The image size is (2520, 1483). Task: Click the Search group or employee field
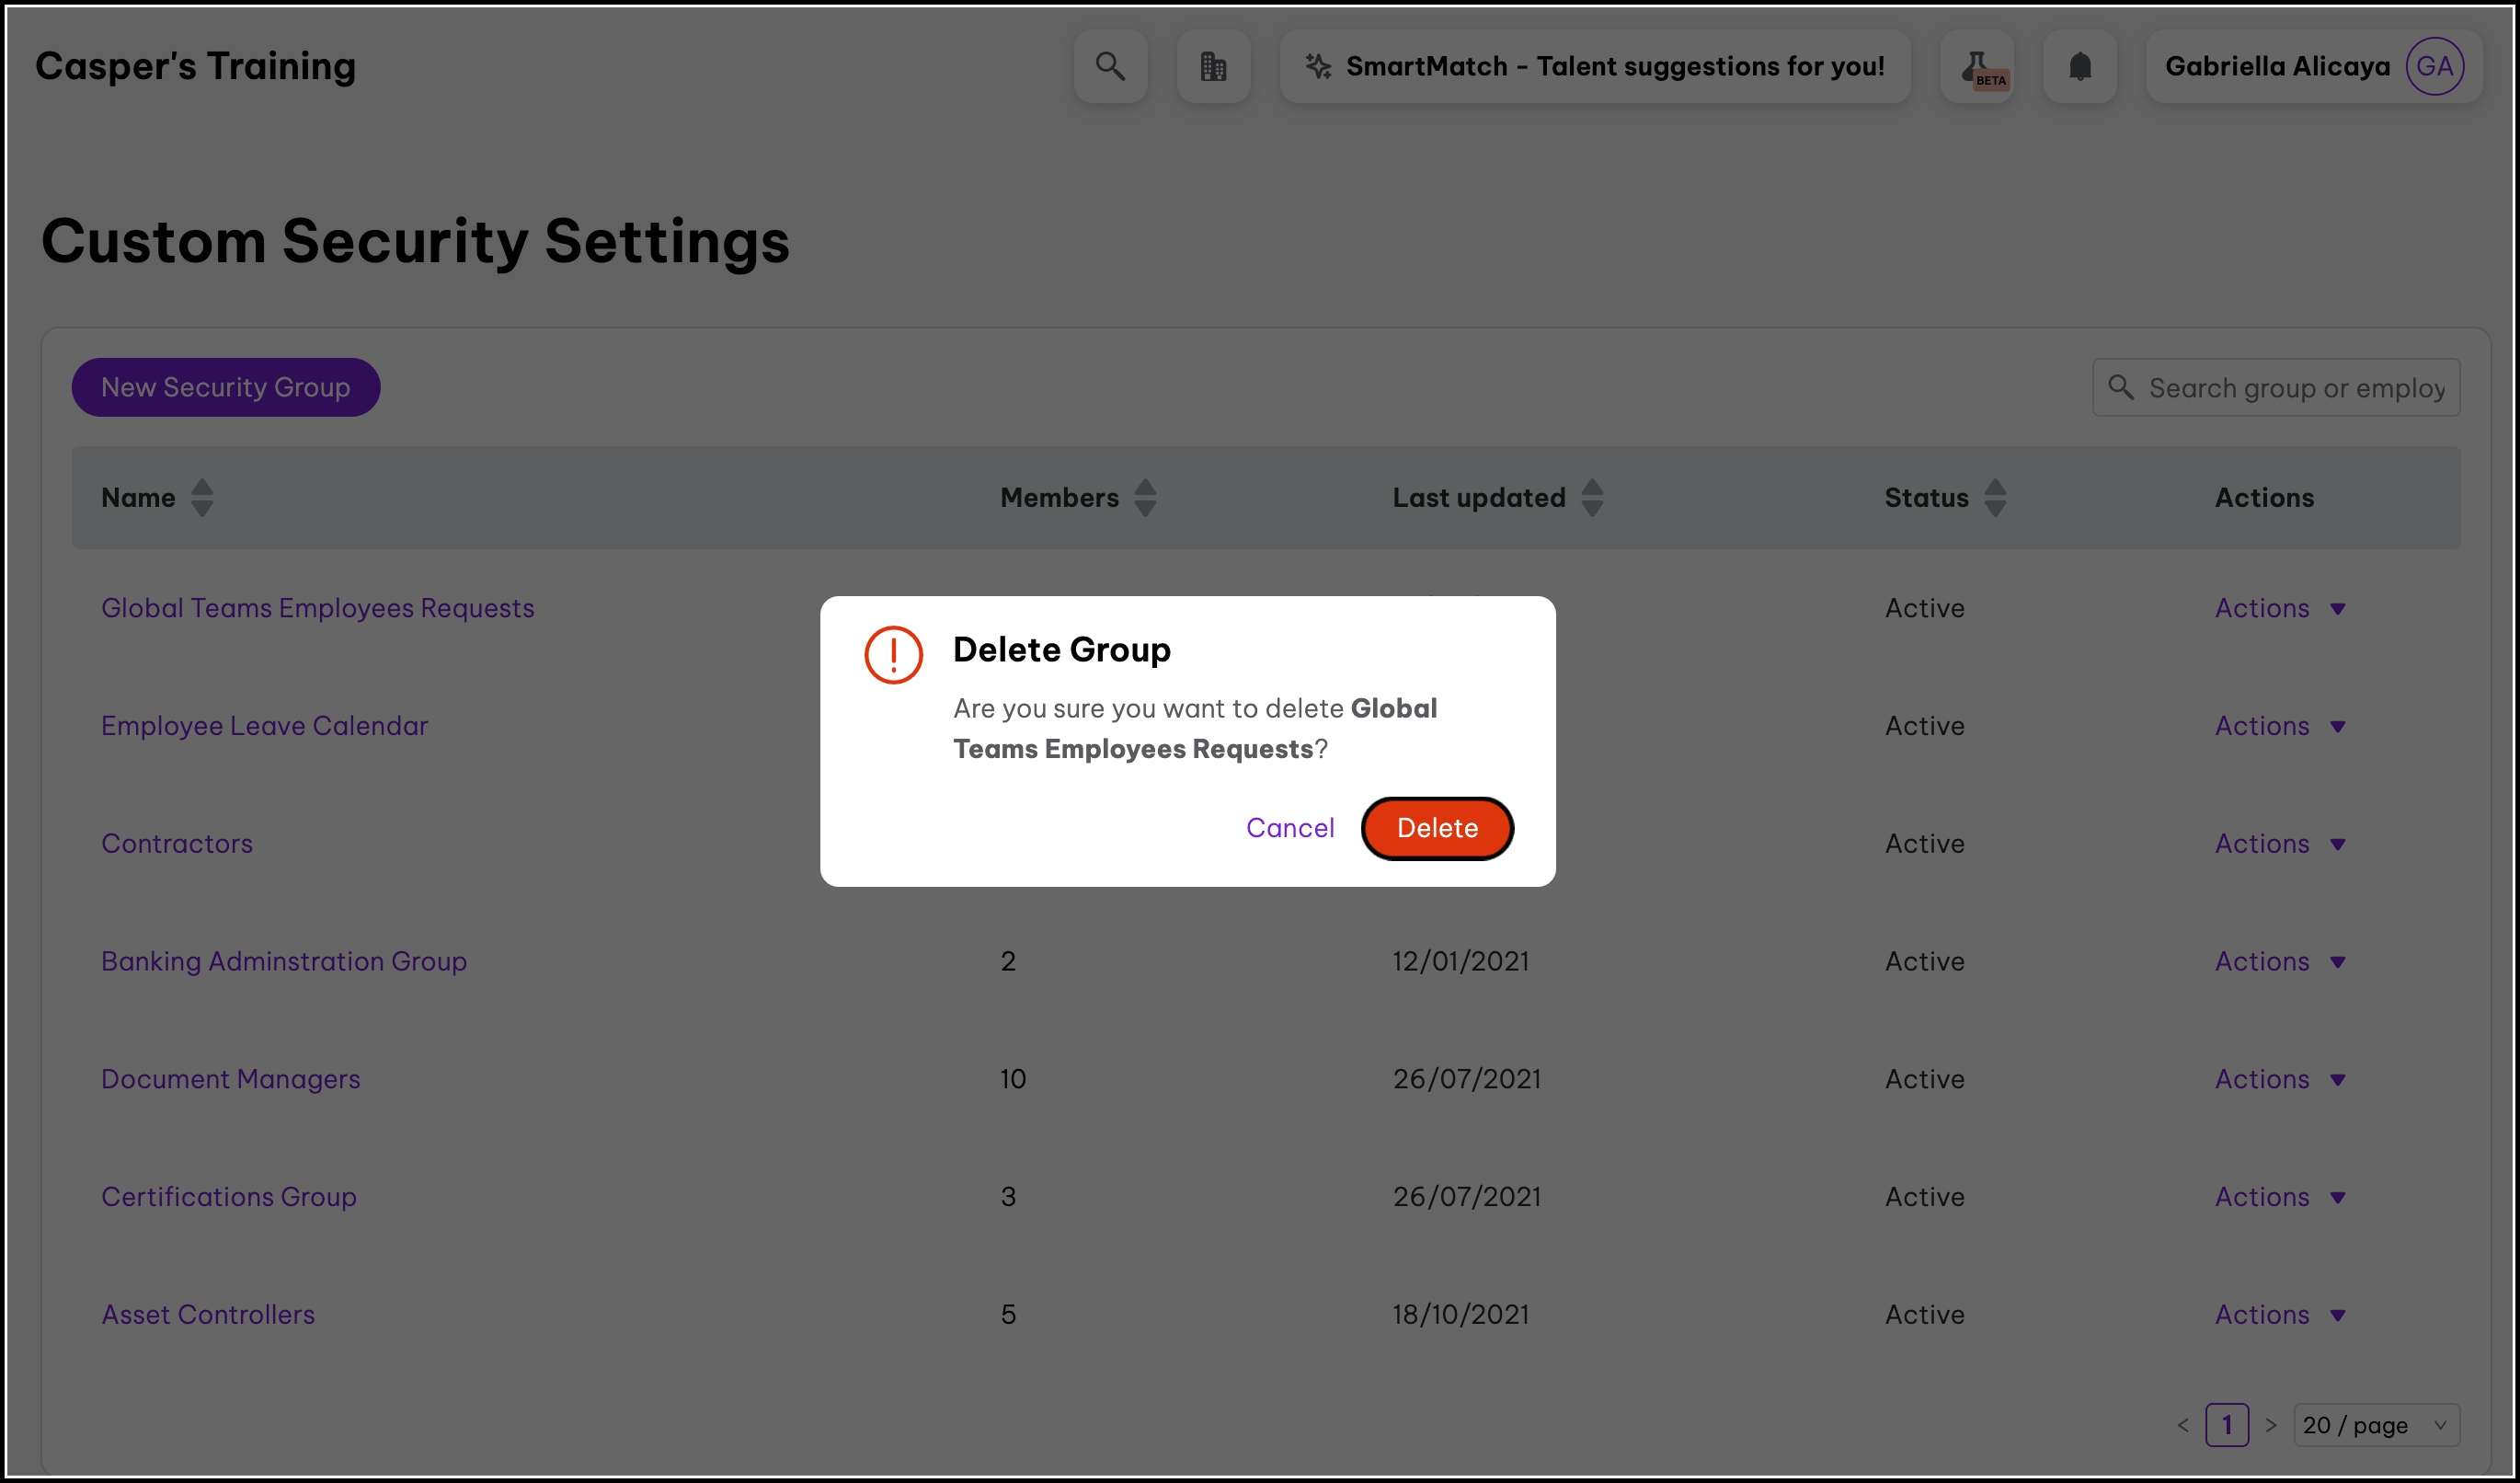(2295, 388)
